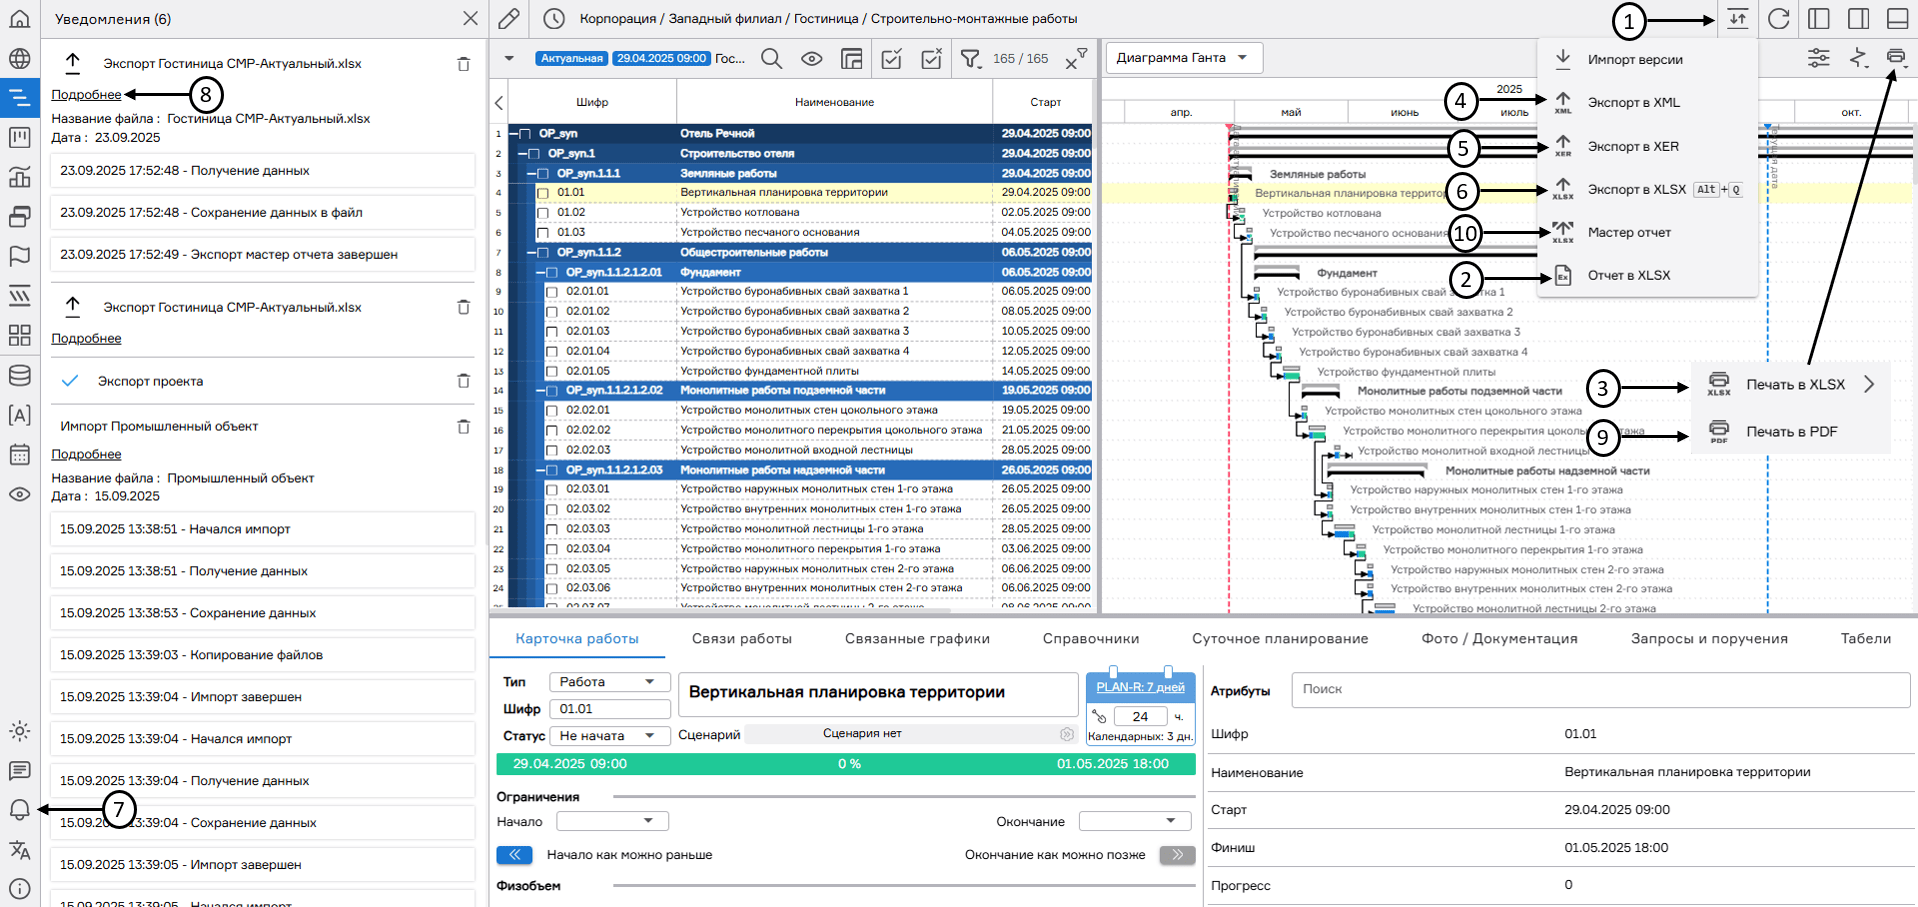Switch to the 'Связи работы' tab
The width and height of the screenshot is (1918, 907).
pos(741,639)
